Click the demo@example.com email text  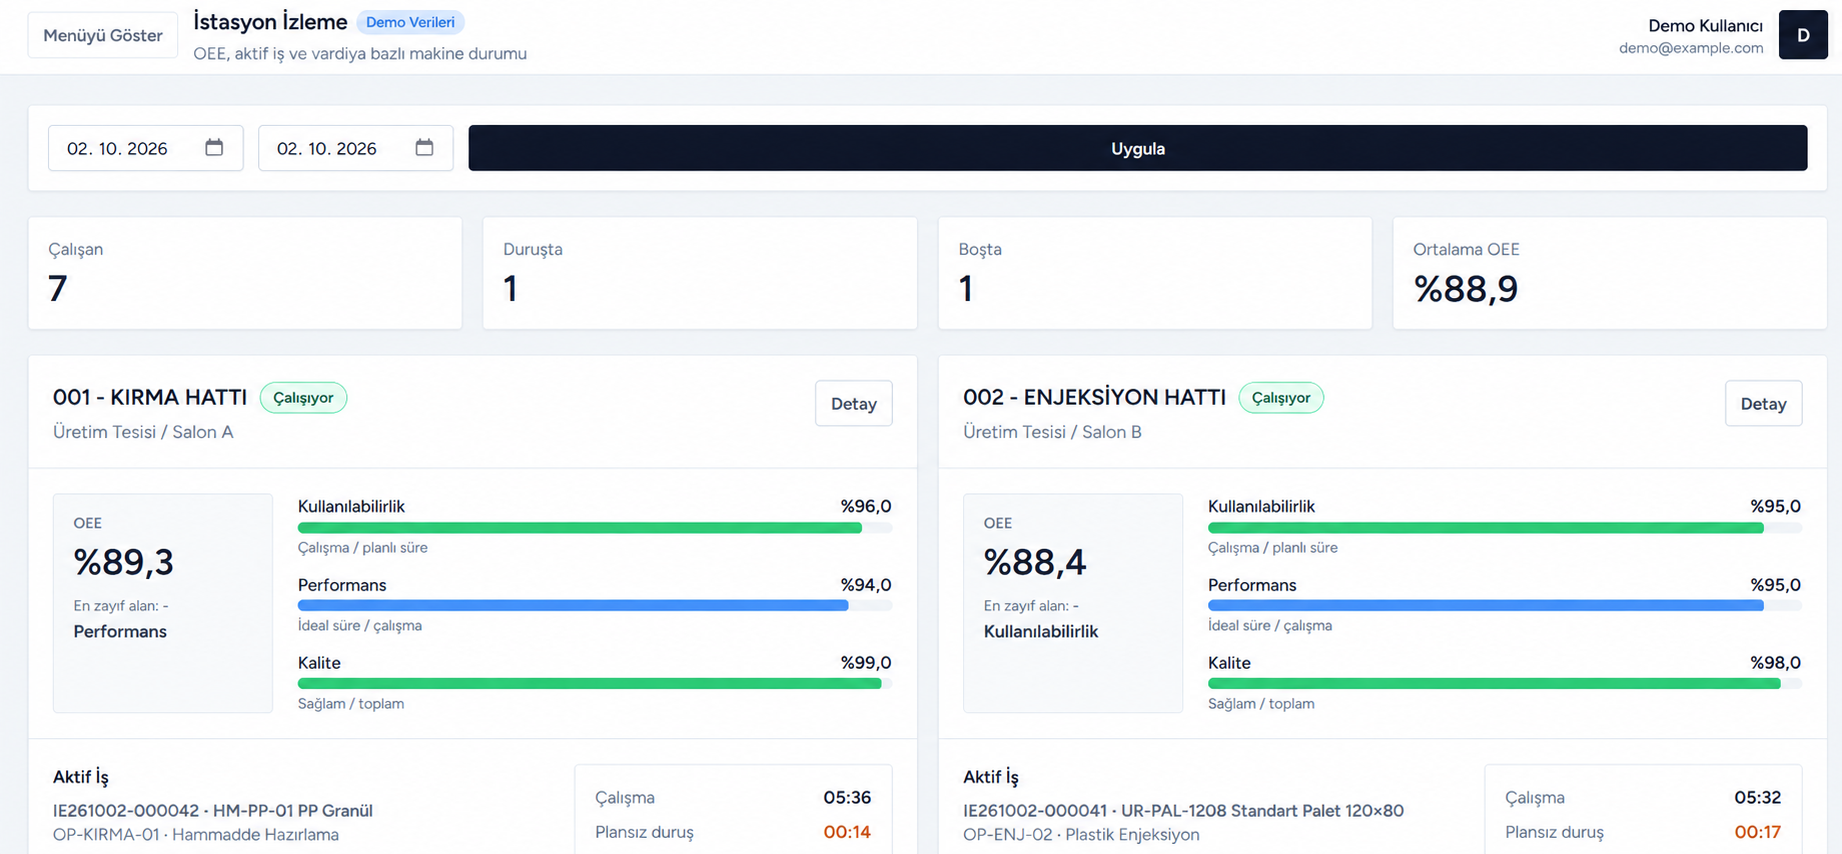1691,48
